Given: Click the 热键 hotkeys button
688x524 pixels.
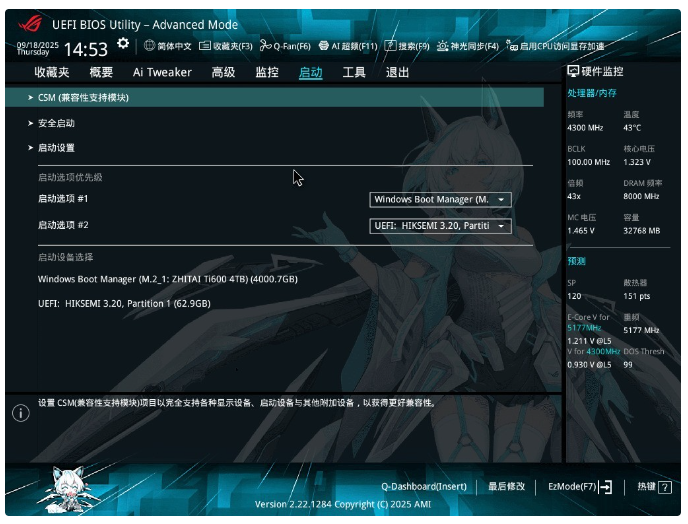Looking at the screenshot, I should click(654, 487).
